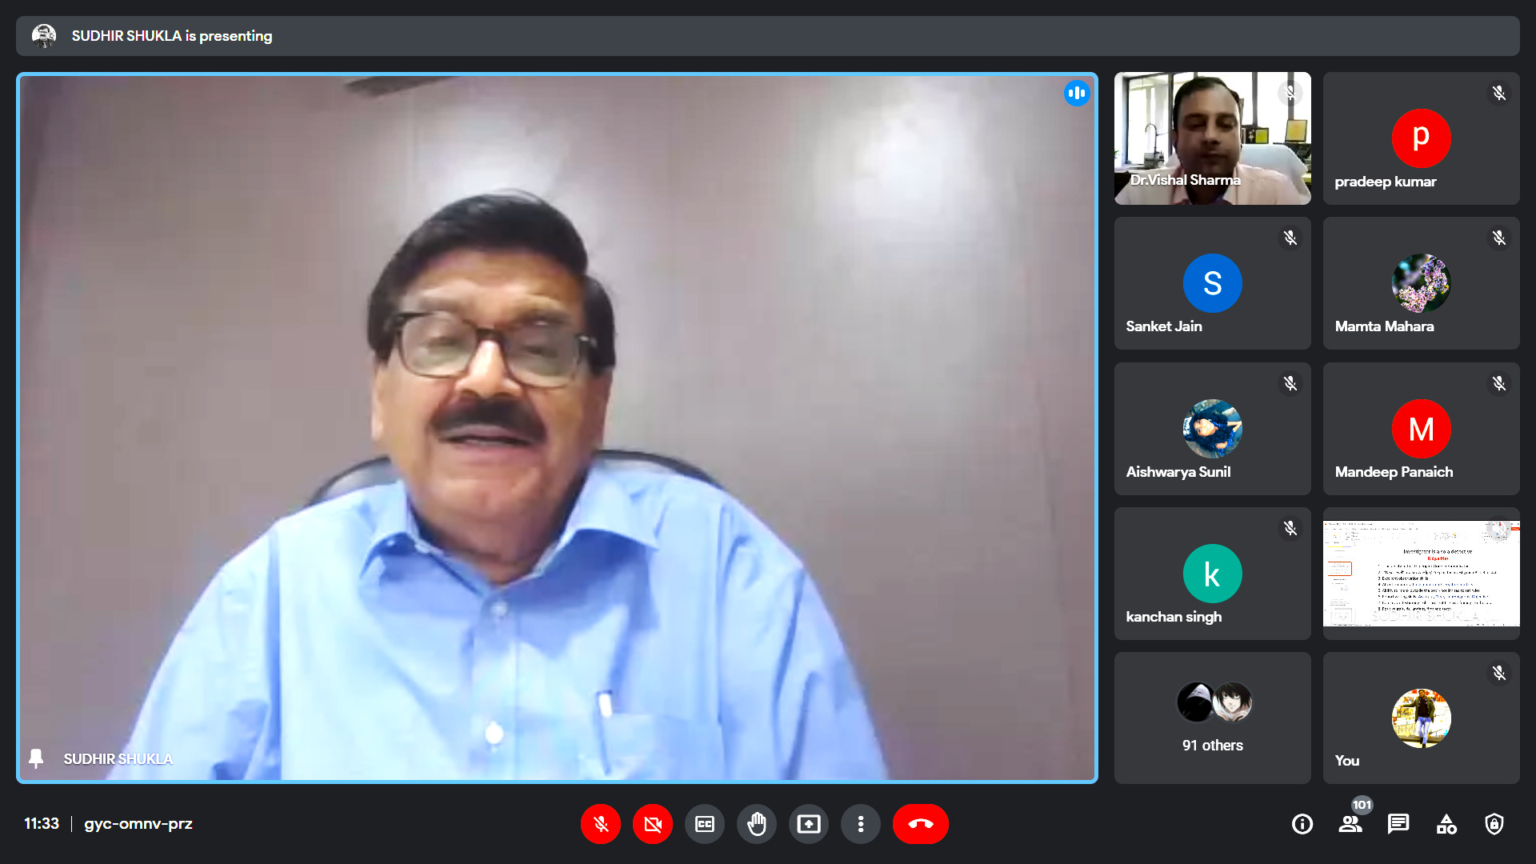Click the SUDHIR SHUKLA is presenting banner

pos(171,36)
